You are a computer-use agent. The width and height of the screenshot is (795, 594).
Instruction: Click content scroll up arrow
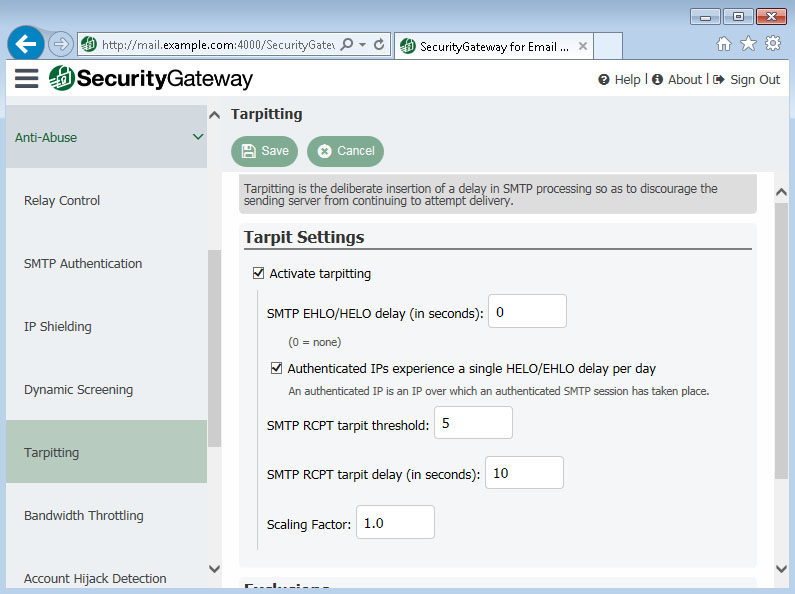pos(781,192)
